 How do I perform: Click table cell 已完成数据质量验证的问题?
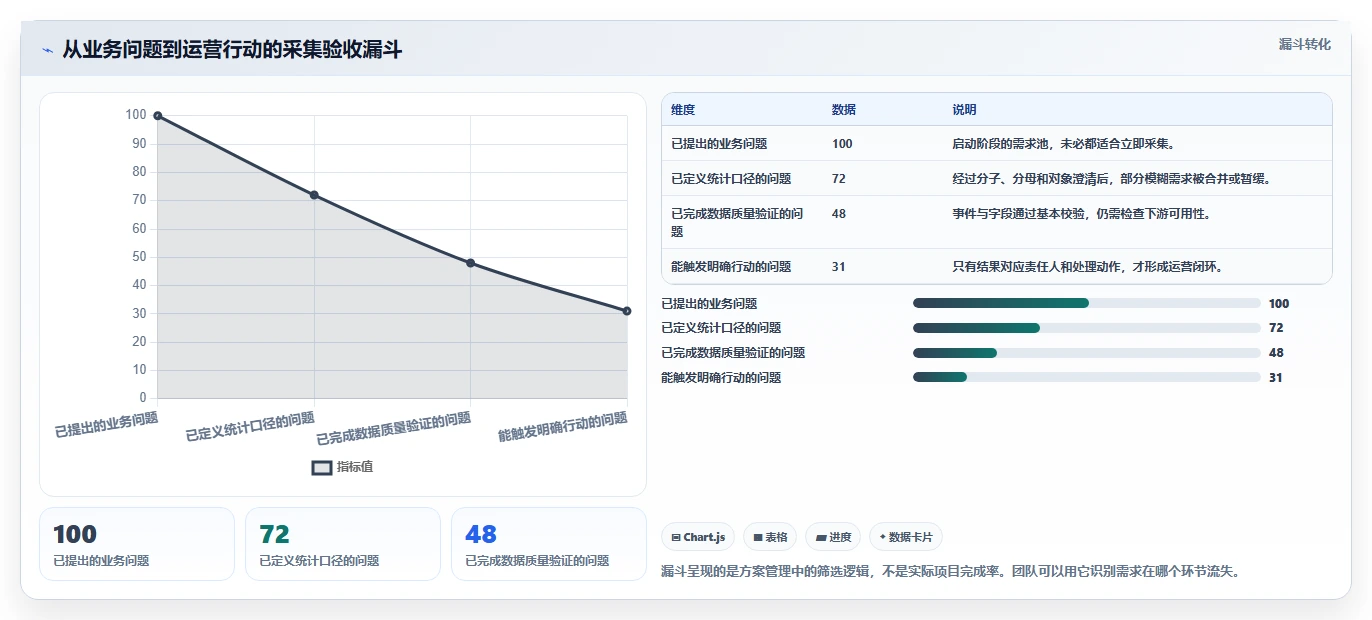[x=737, y=222]
